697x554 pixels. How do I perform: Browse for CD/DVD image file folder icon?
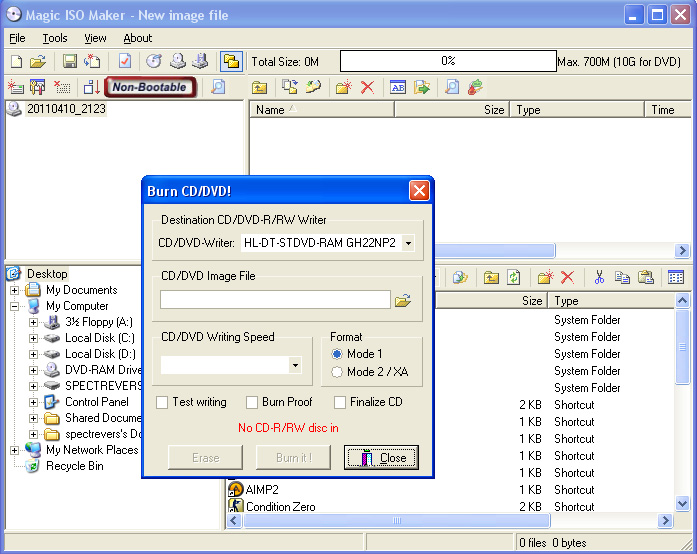[x=403, y=301]
